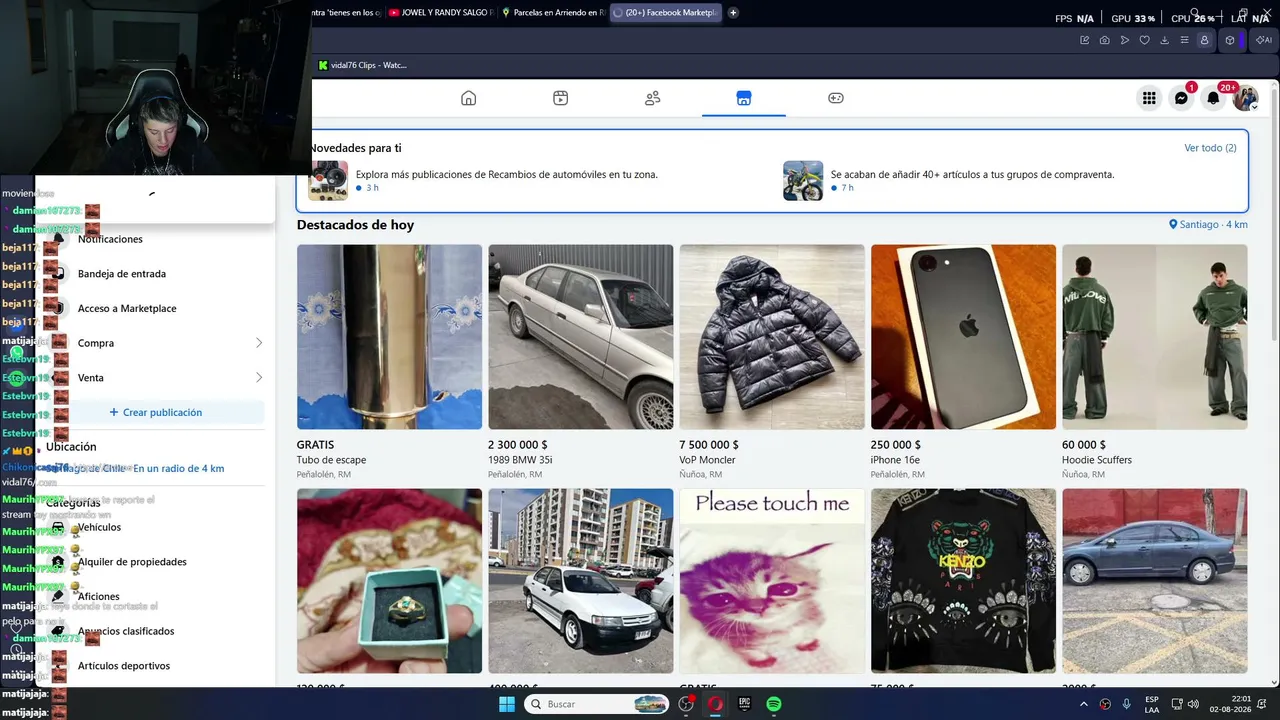Open a new browser tab
This screenshot has height=720, width=1280.
[x=733, y=13]
